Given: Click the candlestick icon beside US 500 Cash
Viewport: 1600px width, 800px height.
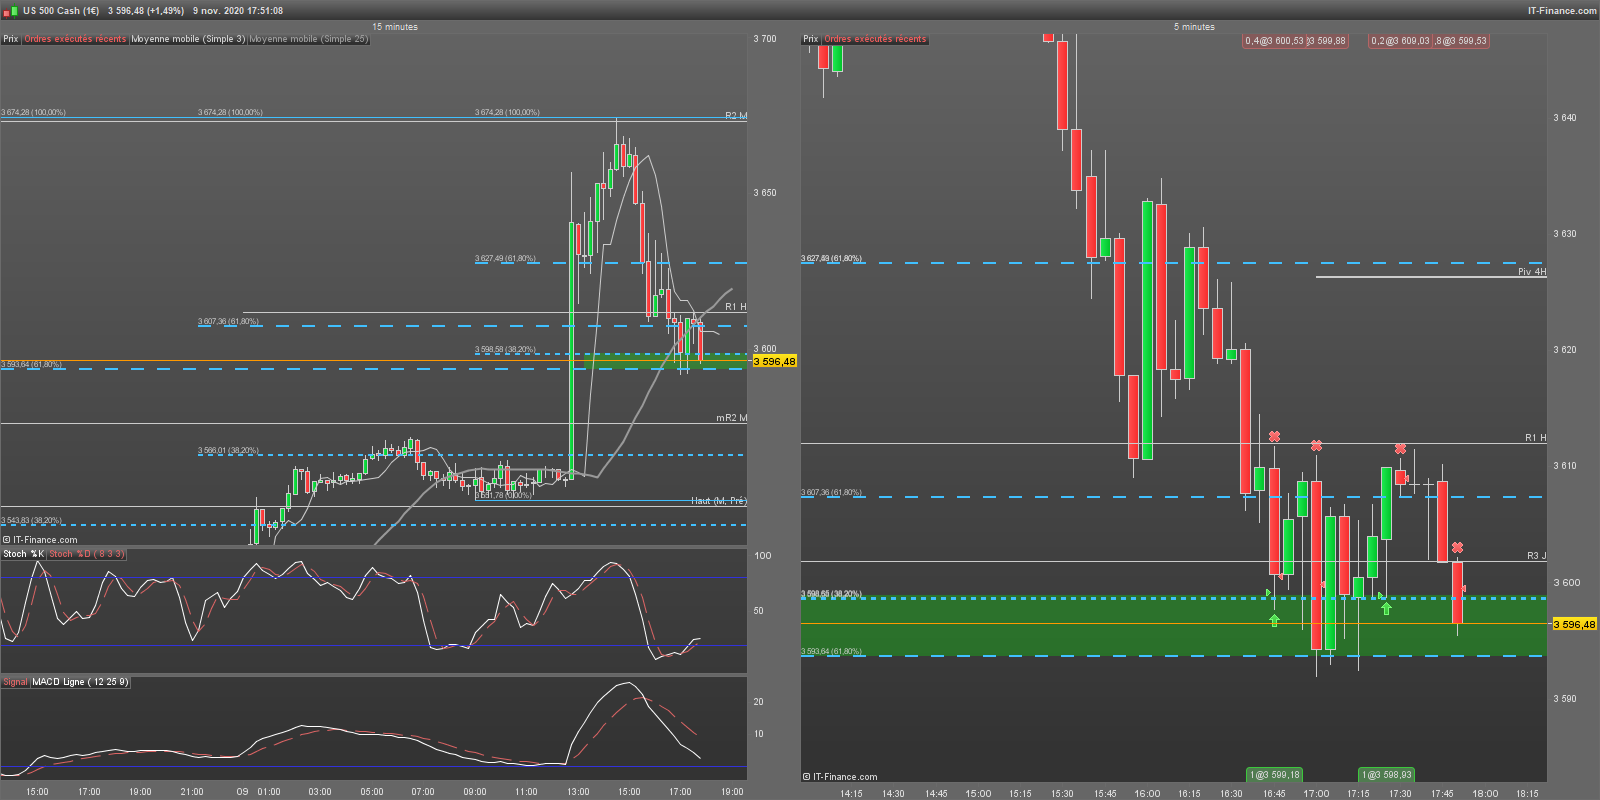Looking at the screenshot, I should [11, 11].
